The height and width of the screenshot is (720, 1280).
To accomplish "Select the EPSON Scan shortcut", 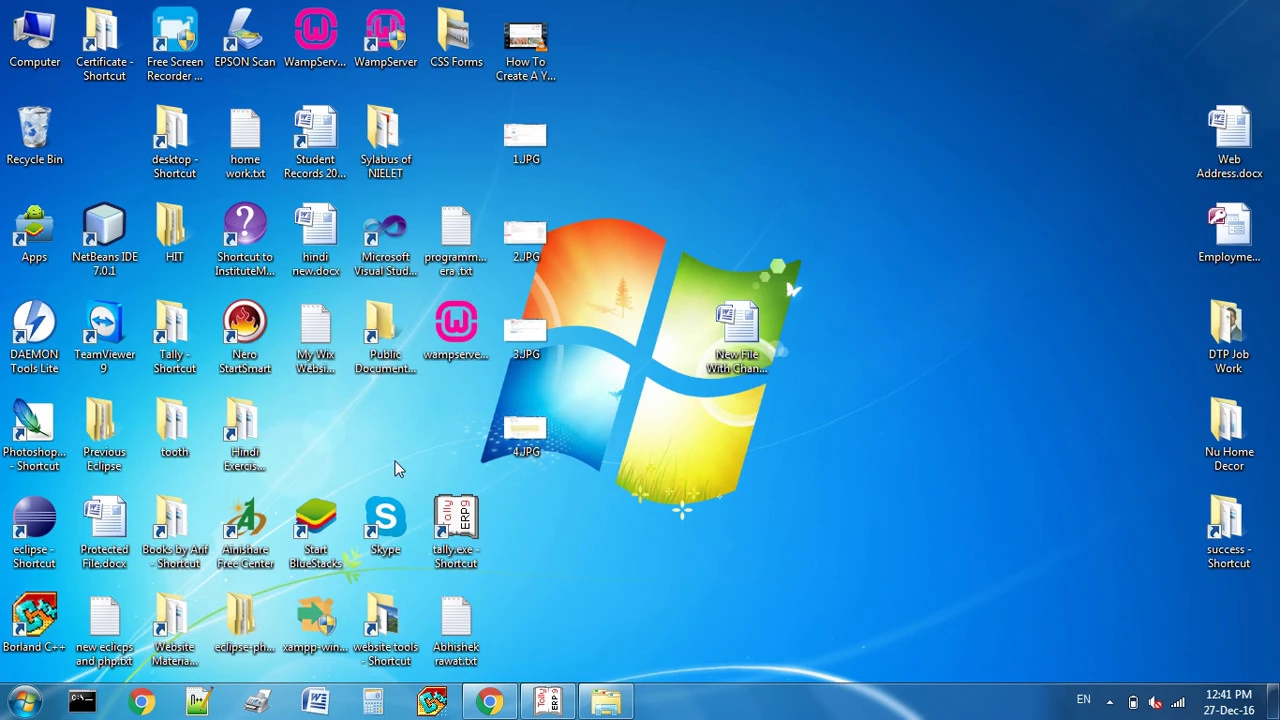I will click(x=245, y=40).
